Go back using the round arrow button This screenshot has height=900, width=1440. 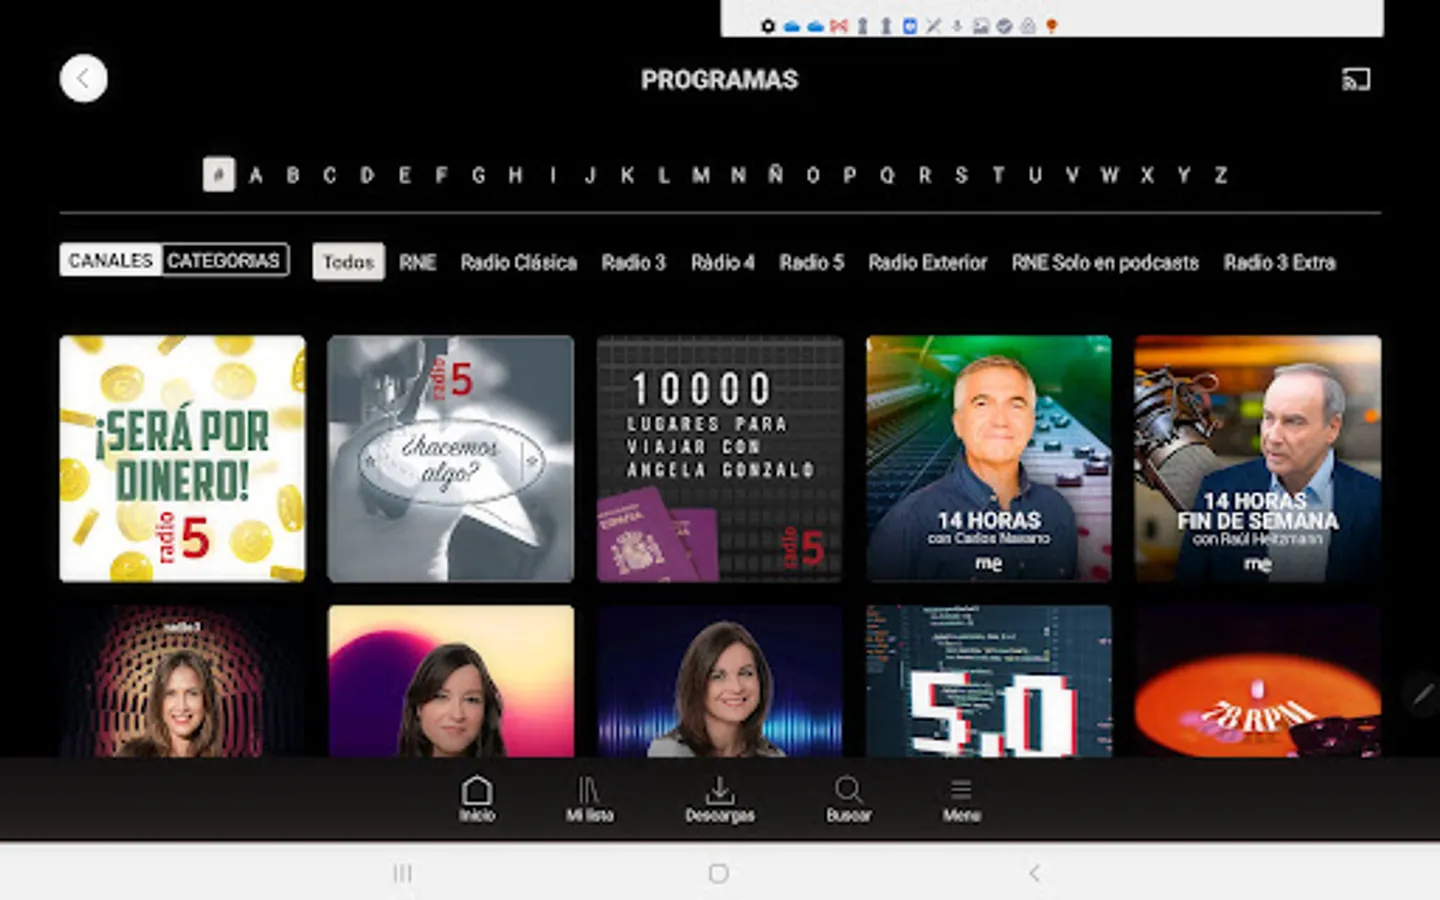(83, 78)
